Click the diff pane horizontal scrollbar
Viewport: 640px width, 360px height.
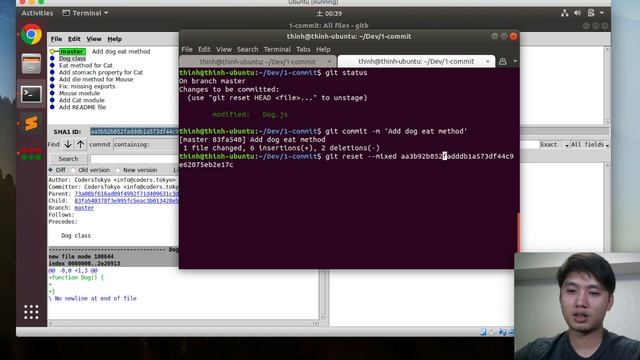coord(183,323)
